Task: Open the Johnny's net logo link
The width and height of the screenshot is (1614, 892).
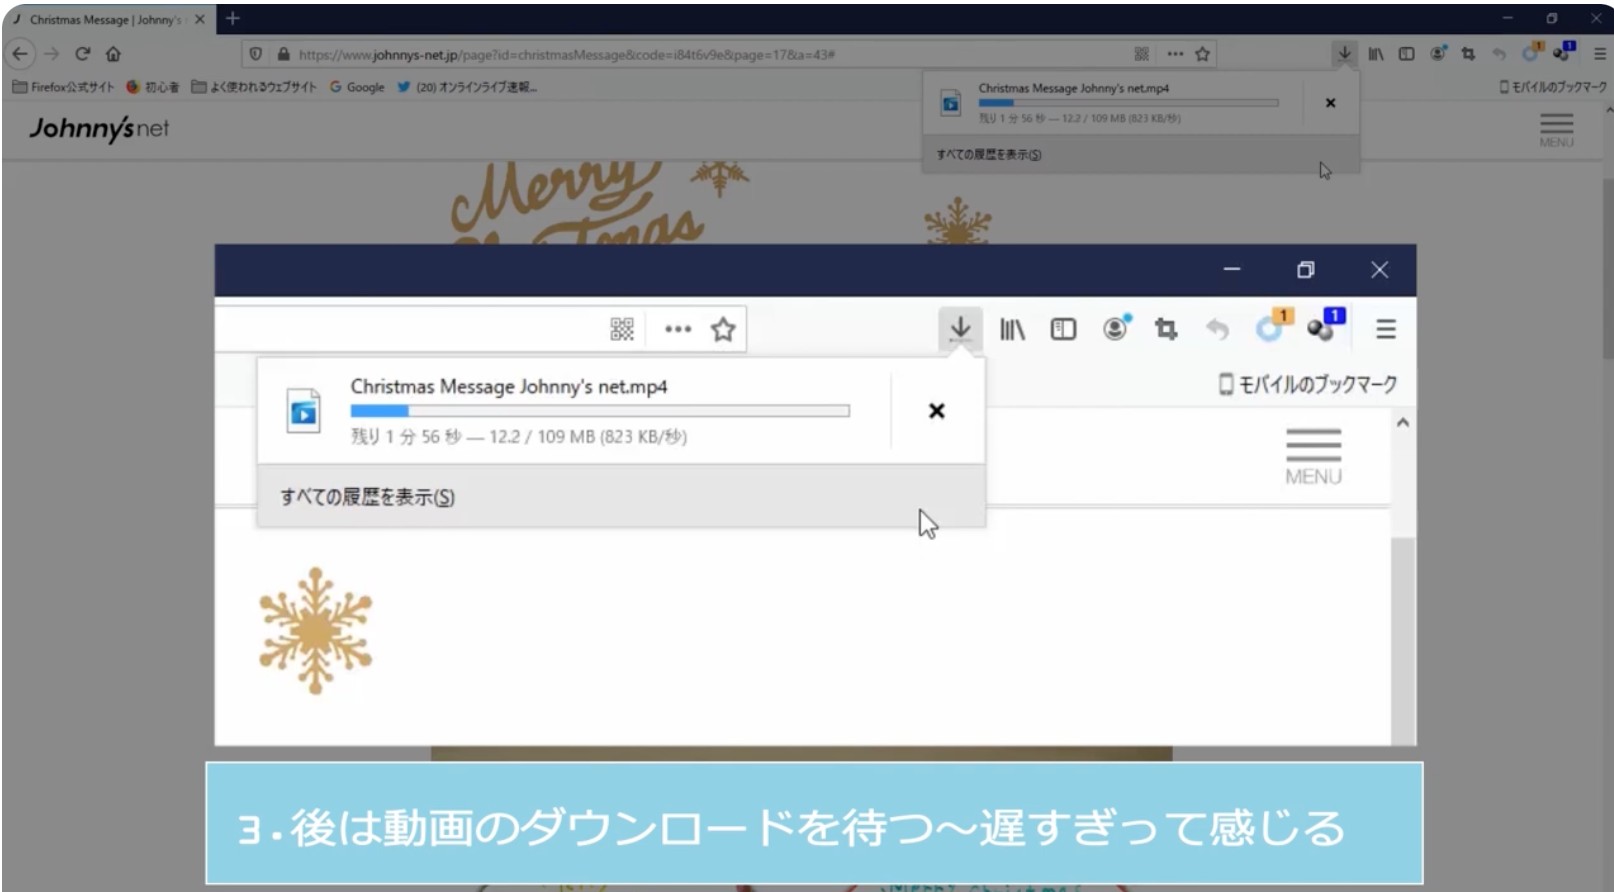Action: click(x=99, y=128)
